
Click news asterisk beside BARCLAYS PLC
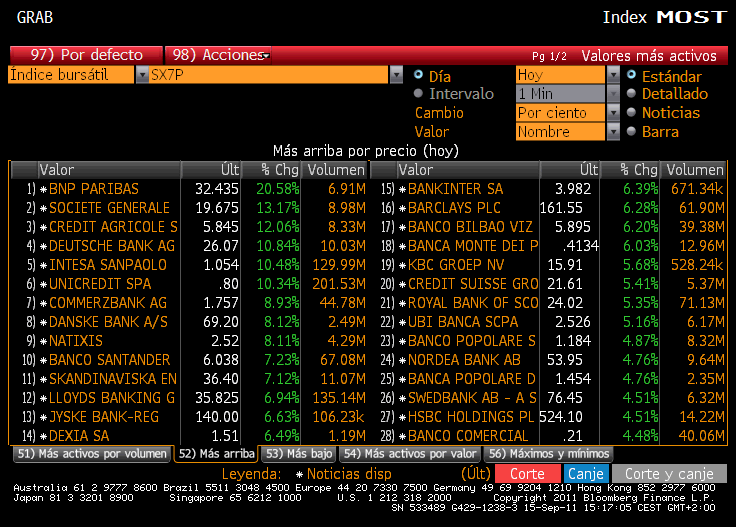pyautogui.click(x=402, y=208)
